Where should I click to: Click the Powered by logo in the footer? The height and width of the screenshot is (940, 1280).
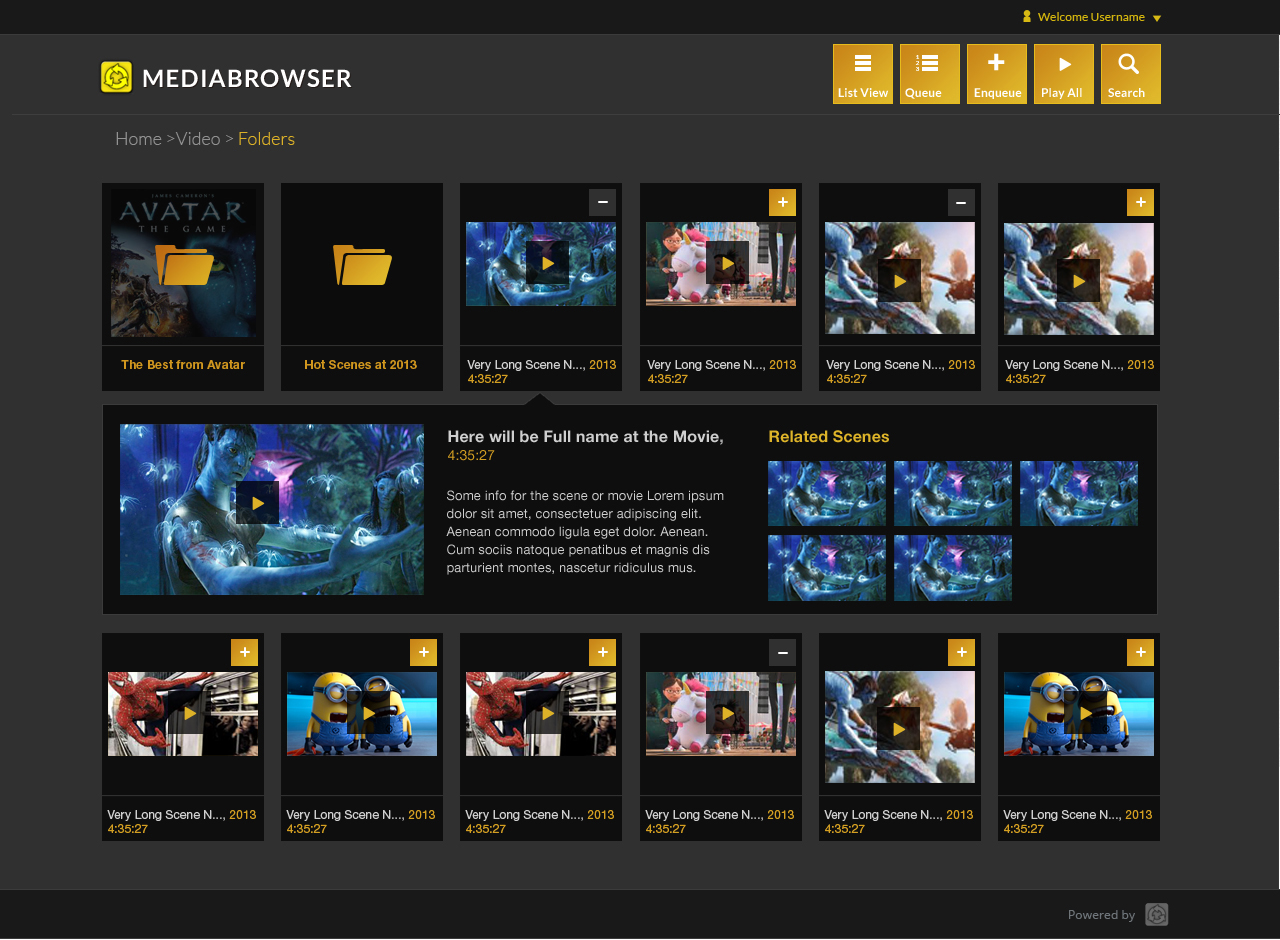click(1156, 914)
